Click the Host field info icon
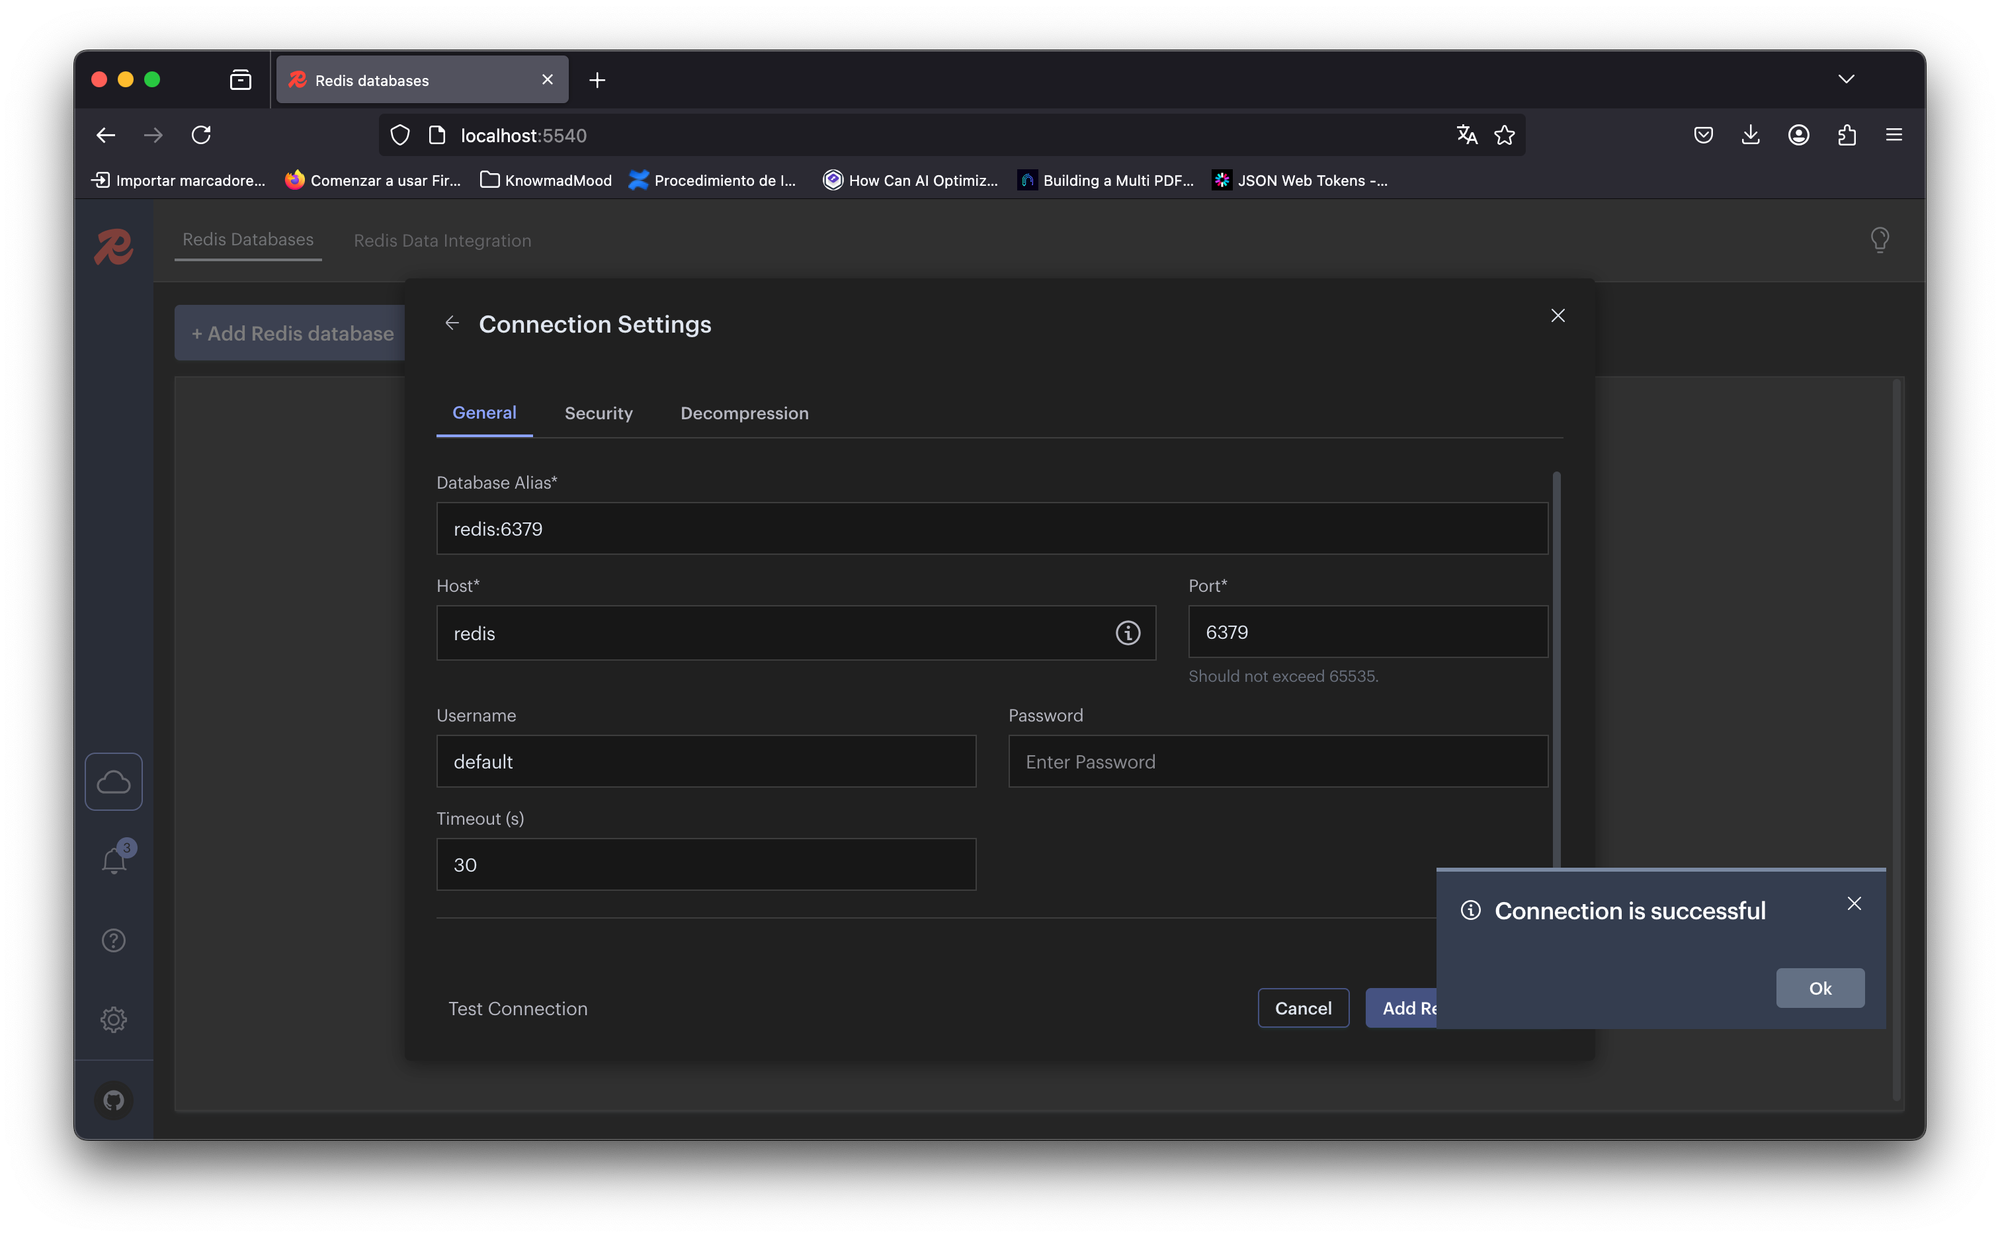 (x=1127, y=633)
